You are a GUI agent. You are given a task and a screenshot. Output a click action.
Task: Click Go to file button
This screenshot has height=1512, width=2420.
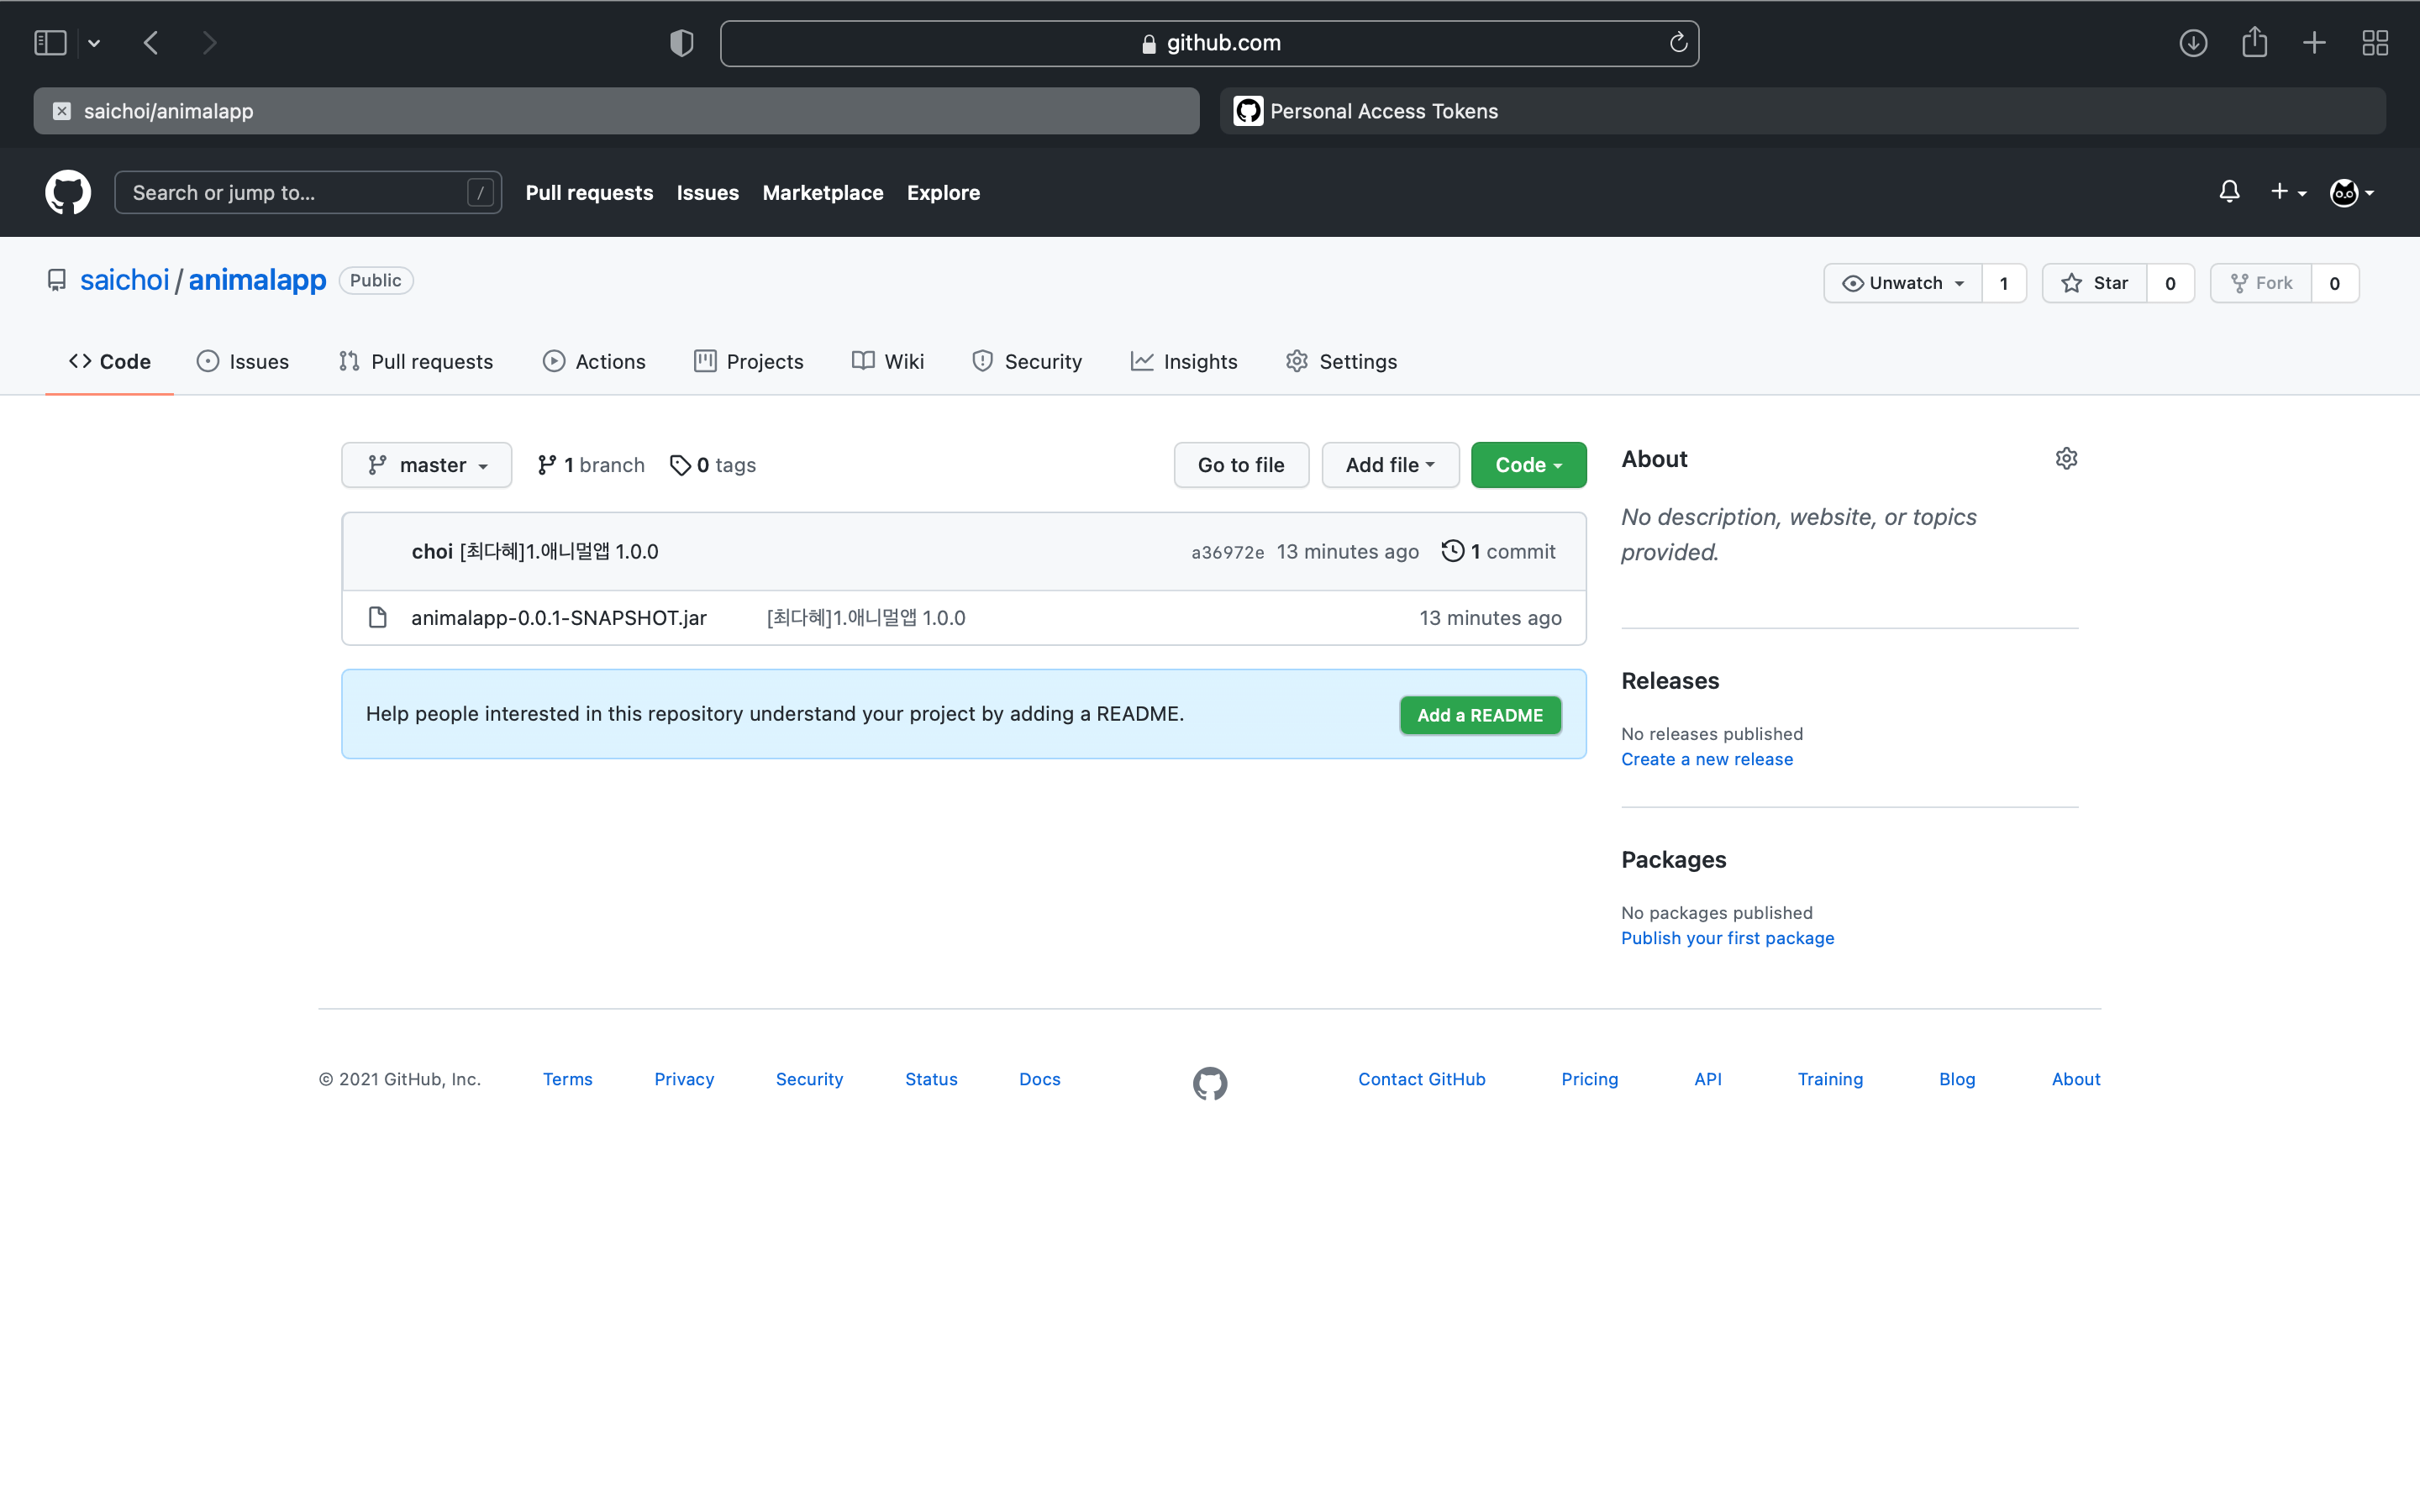tap(1241, 465)
